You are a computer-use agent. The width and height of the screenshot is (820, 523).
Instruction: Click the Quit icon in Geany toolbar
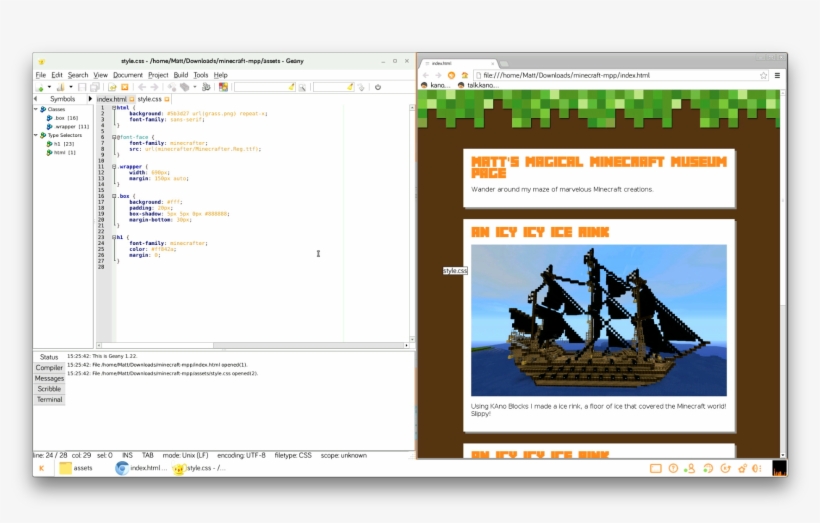377,87
